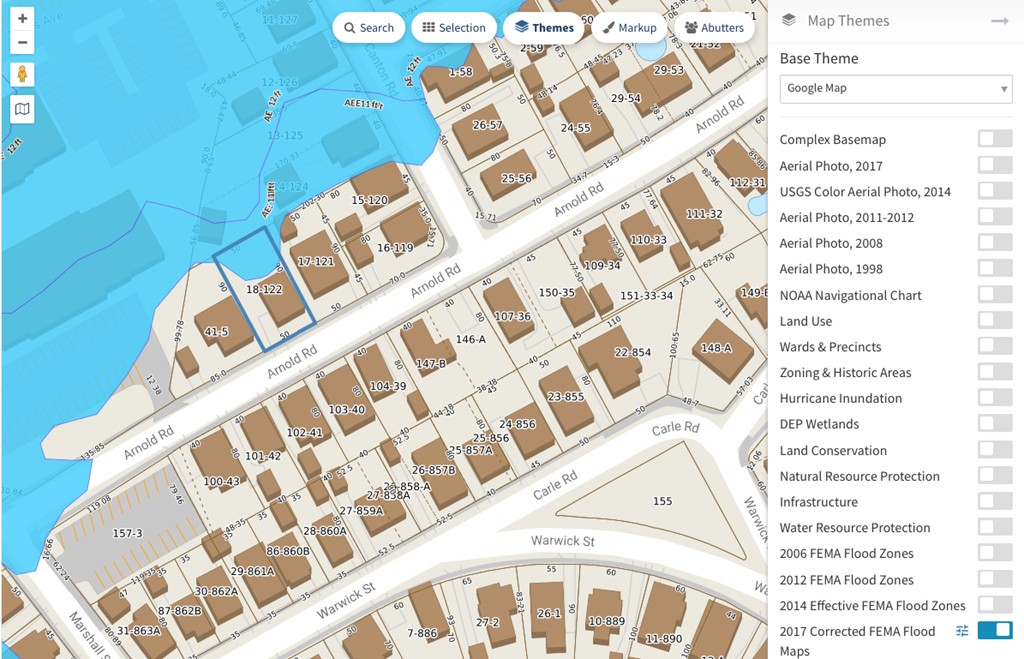The image size is (1024, 659).
Task: Zoom out of the map
Action: 22,43
